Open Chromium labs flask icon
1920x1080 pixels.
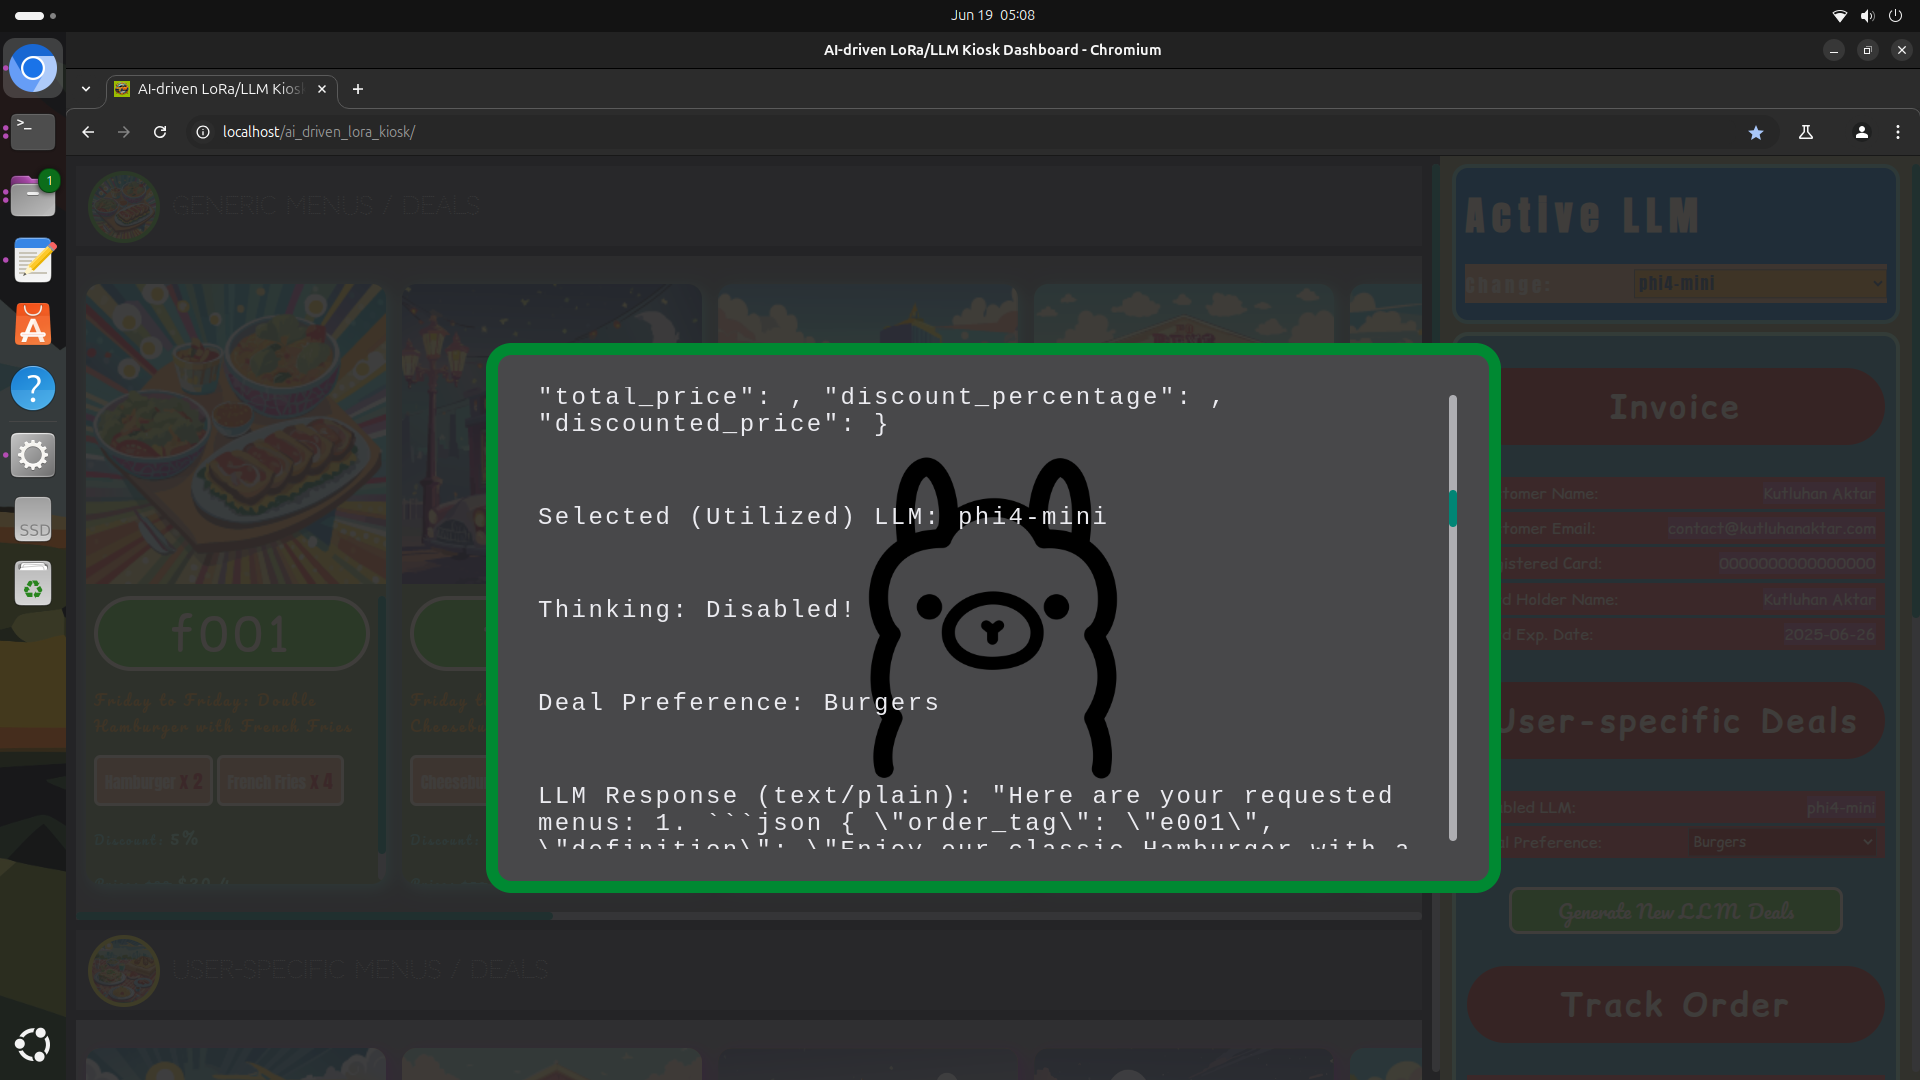coord(1806,132)
